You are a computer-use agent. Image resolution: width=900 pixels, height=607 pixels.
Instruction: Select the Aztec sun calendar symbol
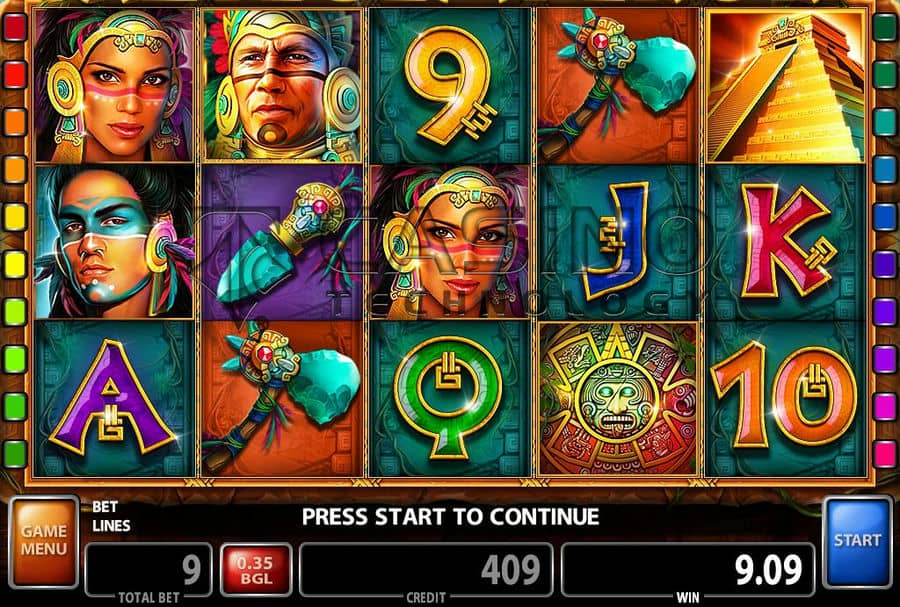618,399
